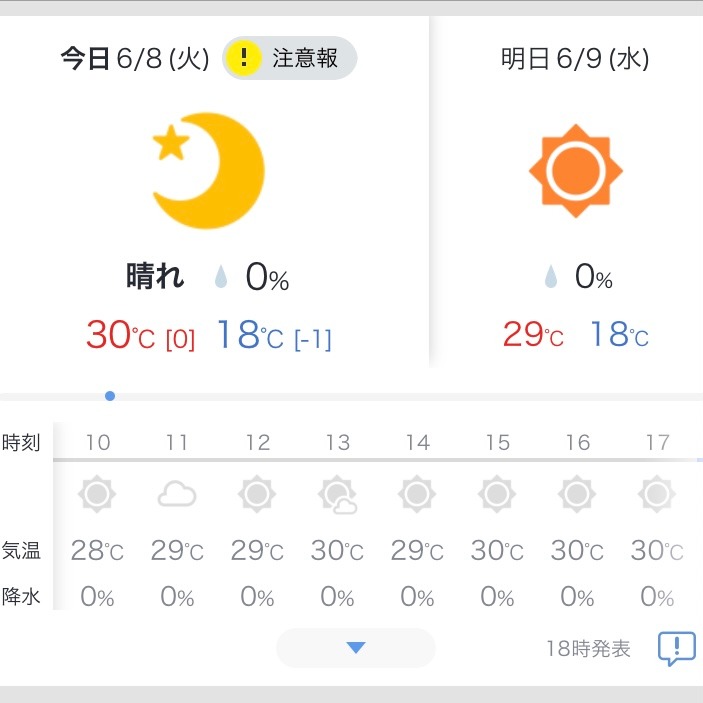The height and width of the screenshot is (703, 703).
Task: Select the cloudy icon at 11 o'clock
Action: coord(177,494)
